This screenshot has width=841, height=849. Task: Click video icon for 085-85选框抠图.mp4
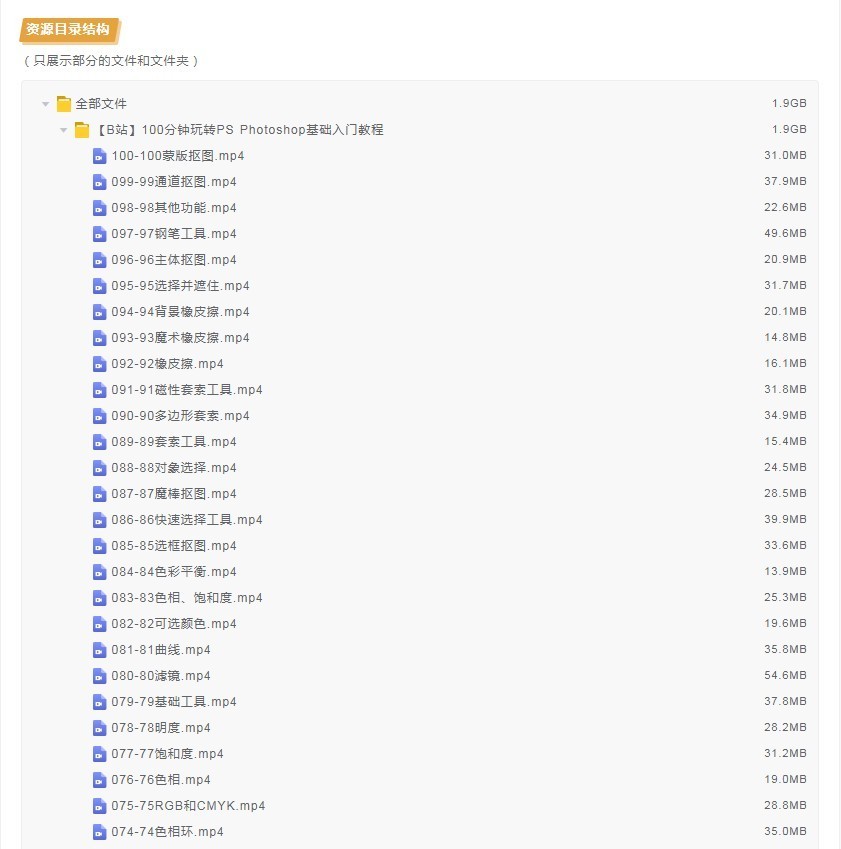click(100, 546)
